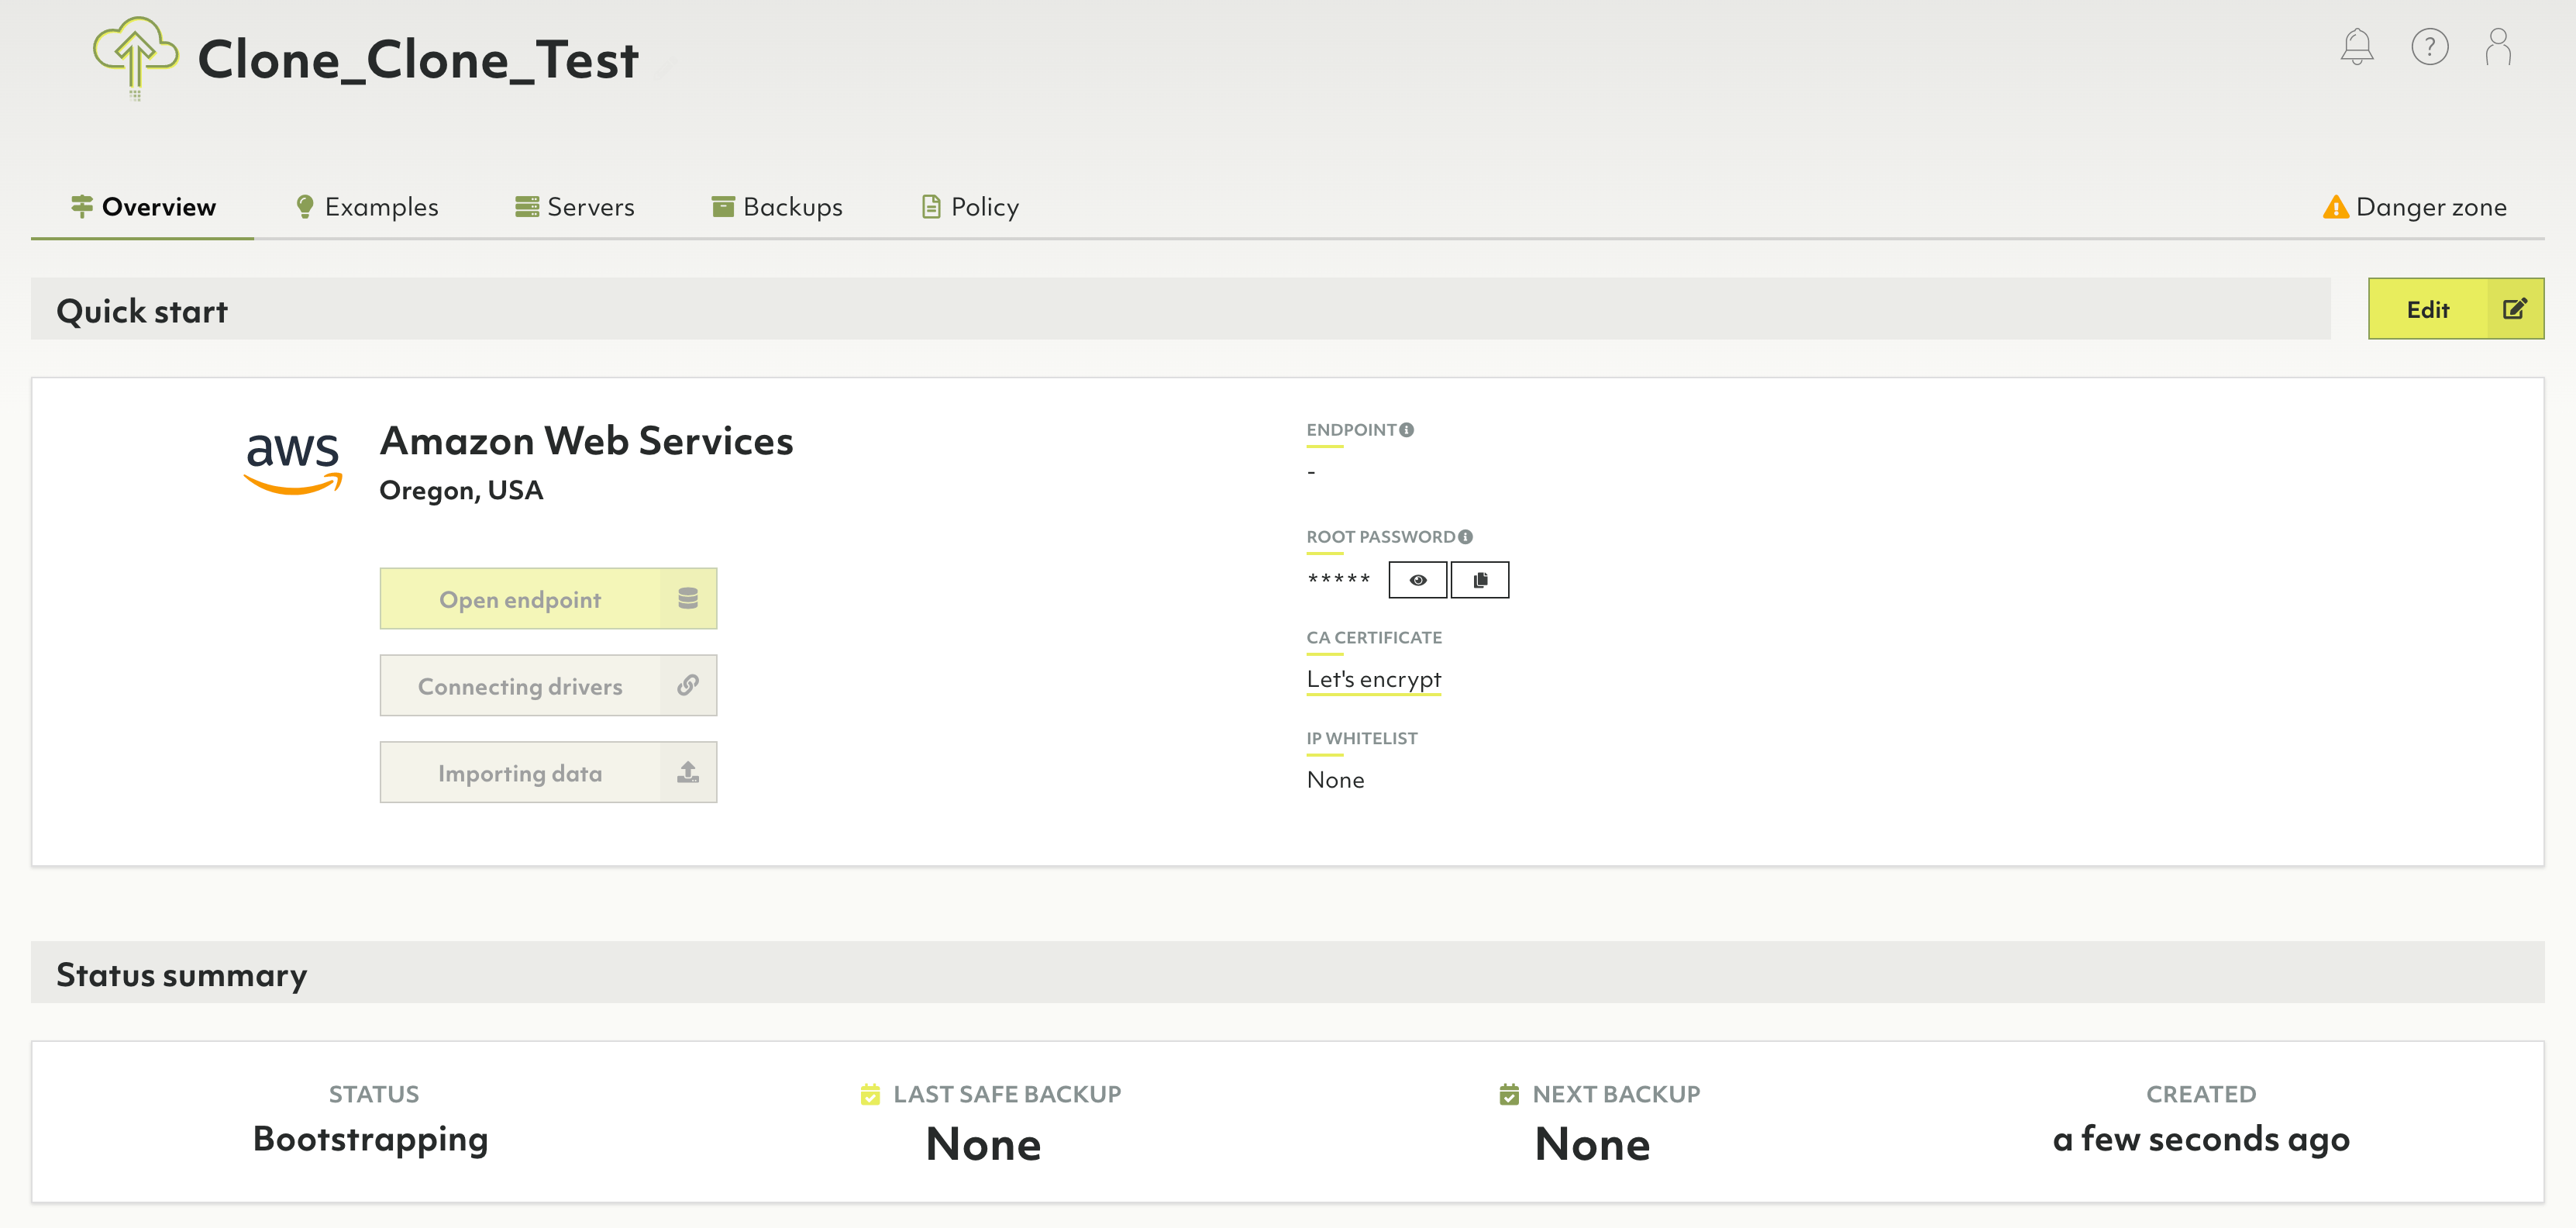The height and width of the screenshot is (1228, 2576).
Task: Select the Policy tab
Action: pyautogui.click(x=970, y=207)
